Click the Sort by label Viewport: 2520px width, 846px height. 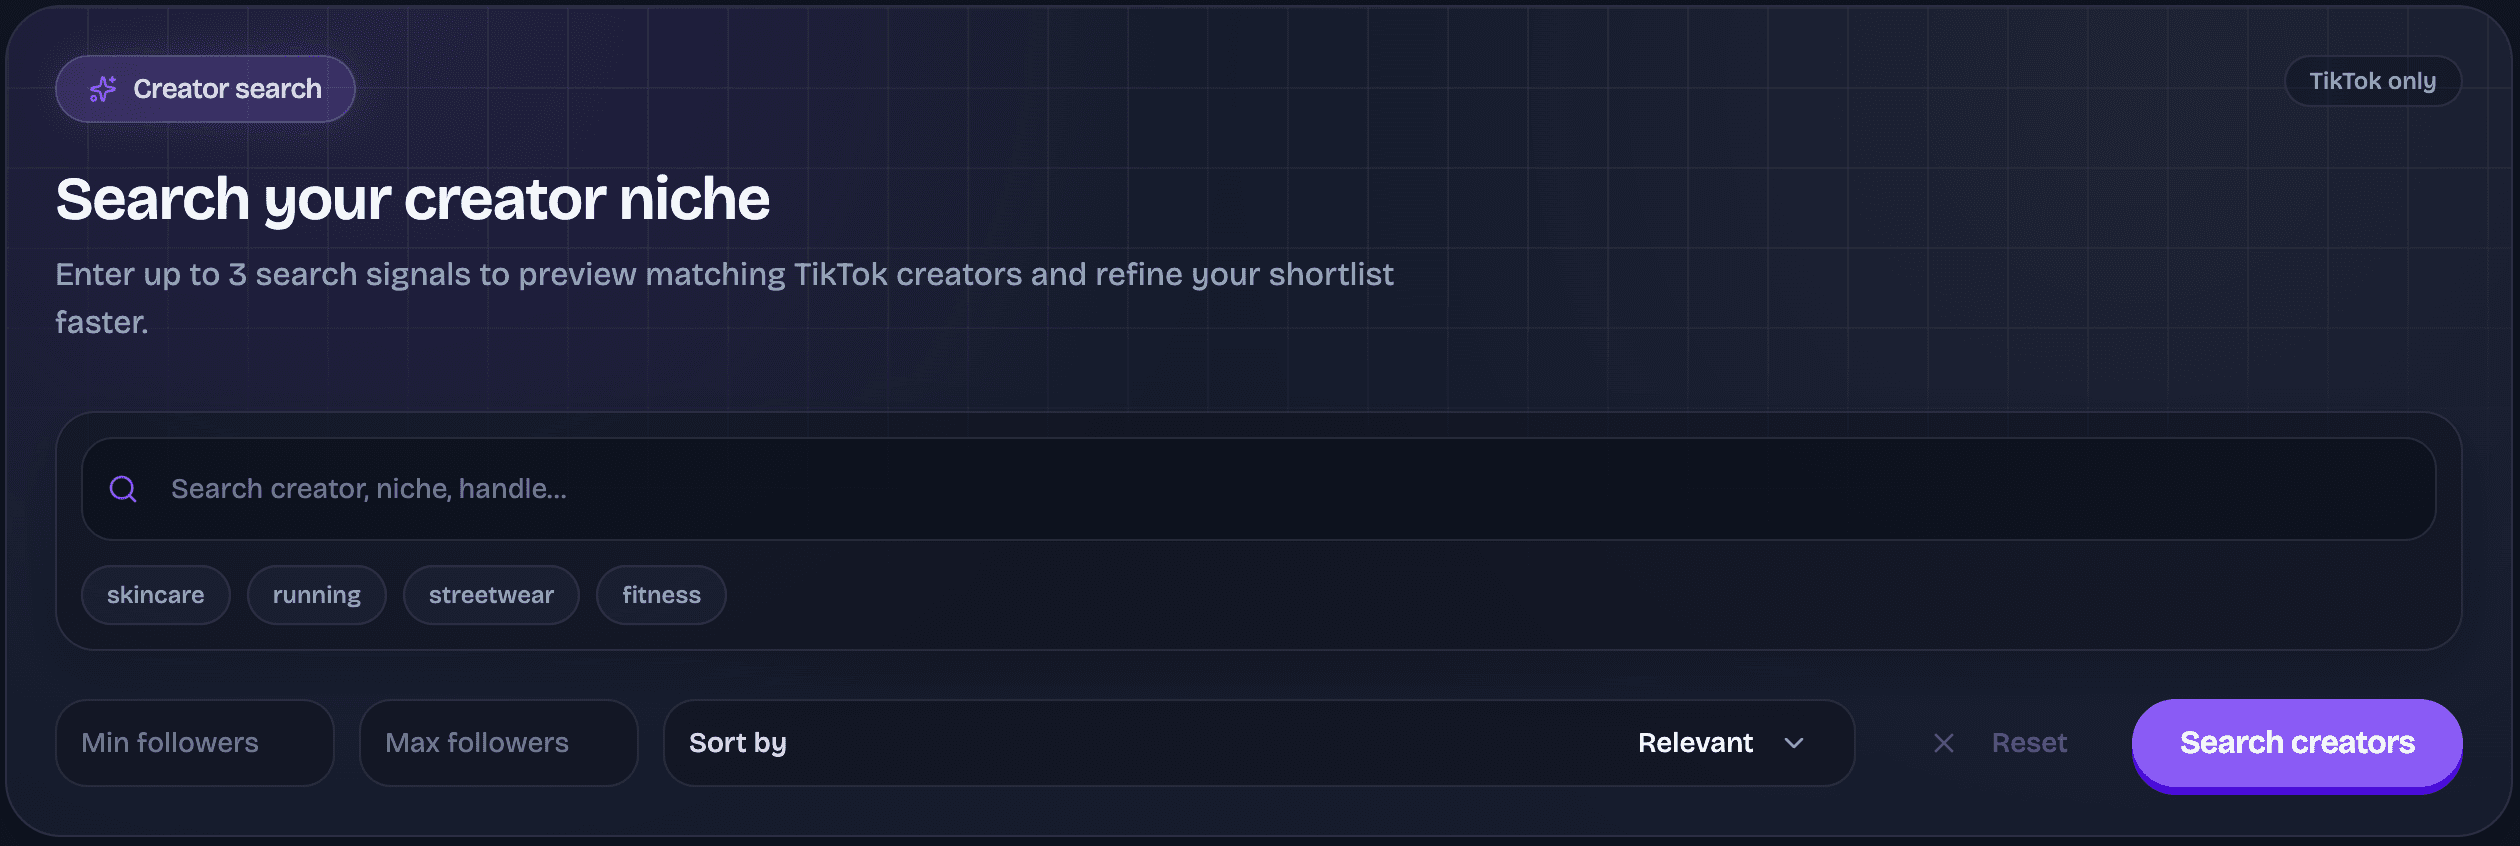click(x=738, y=743)
